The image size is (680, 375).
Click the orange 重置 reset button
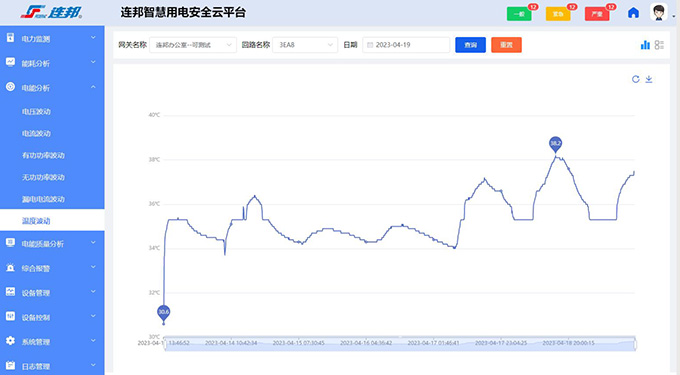point(507,45)
